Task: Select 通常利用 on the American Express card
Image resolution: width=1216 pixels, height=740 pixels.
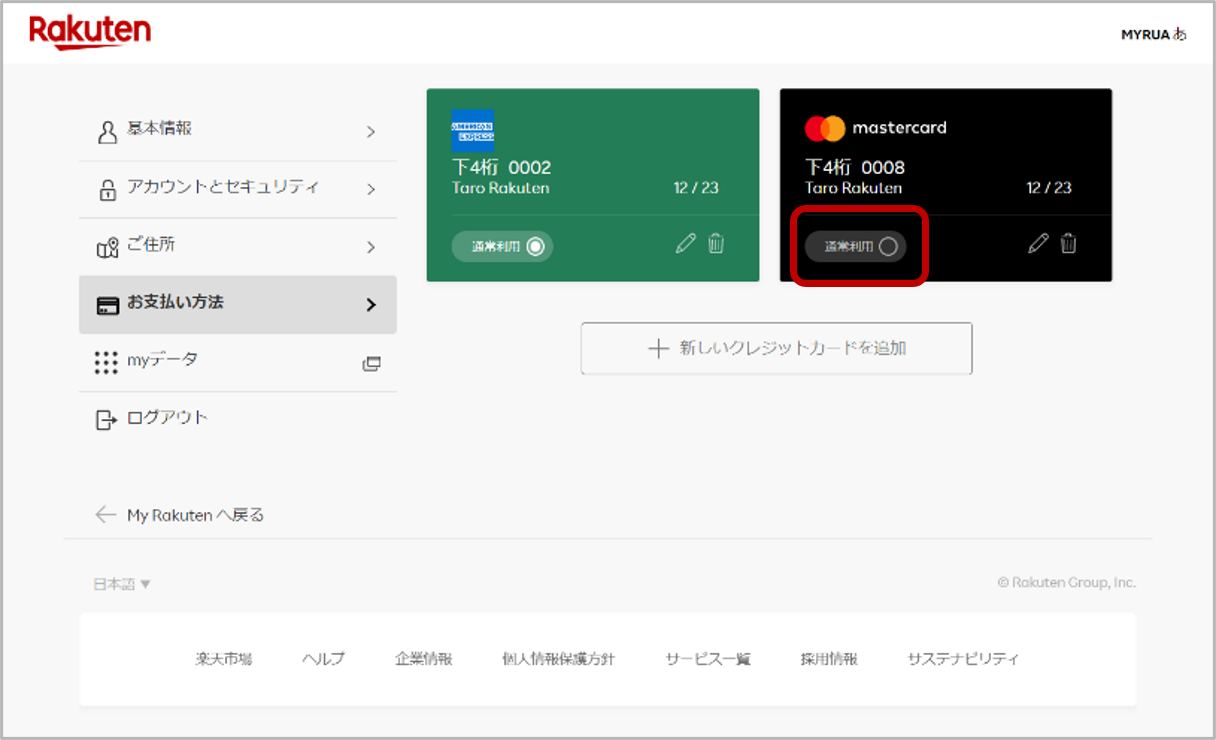Action: point(502,246)
